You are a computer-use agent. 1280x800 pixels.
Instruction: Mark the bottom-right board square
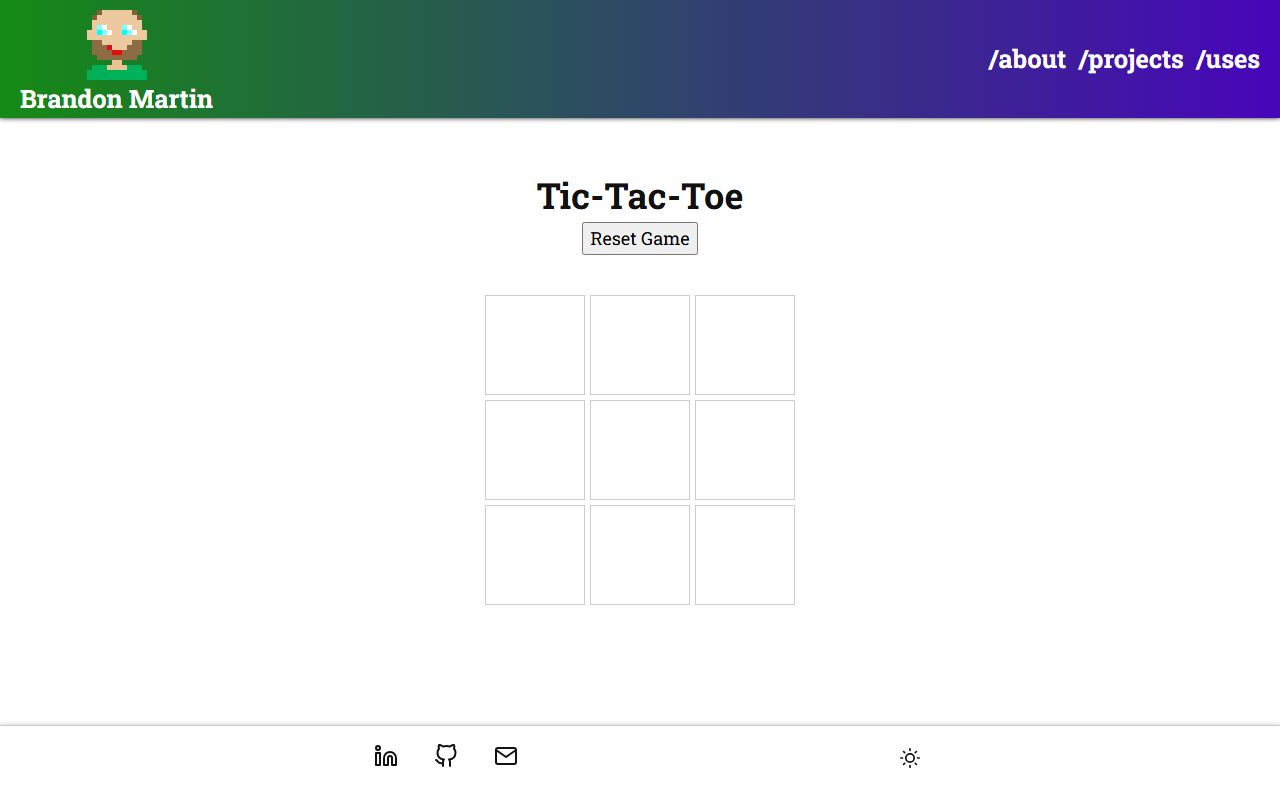pos(745,555)
